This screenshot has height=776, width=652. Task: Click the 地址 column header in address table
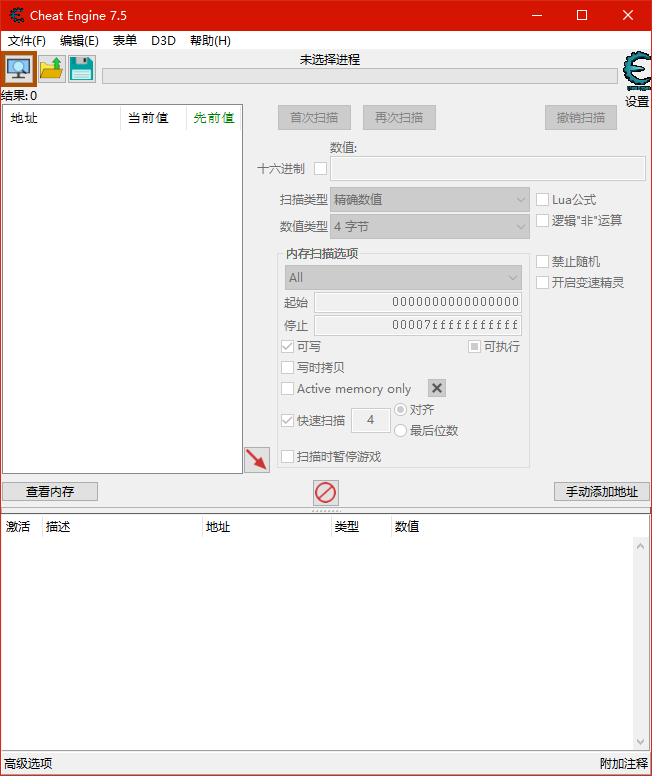tap(266, 527)
